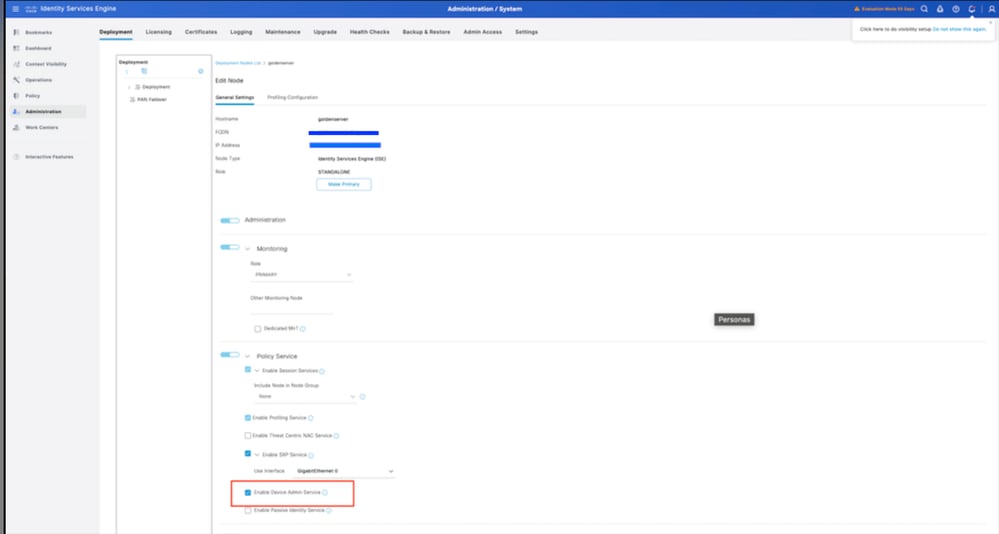Viewport: 999px width, 534px height.
Task: Switch to the Maintenance tab
Action: point(283,32)
